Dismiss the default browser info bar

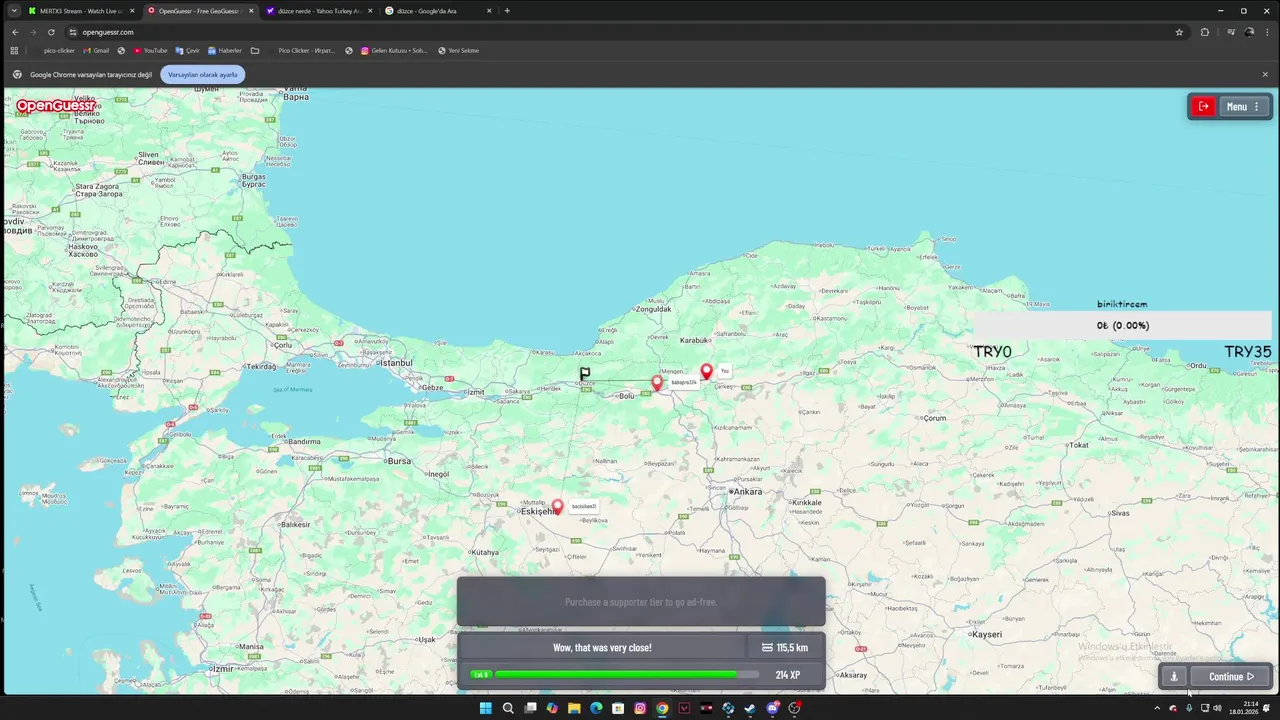pyautogui.click(x=1265, y=74)
